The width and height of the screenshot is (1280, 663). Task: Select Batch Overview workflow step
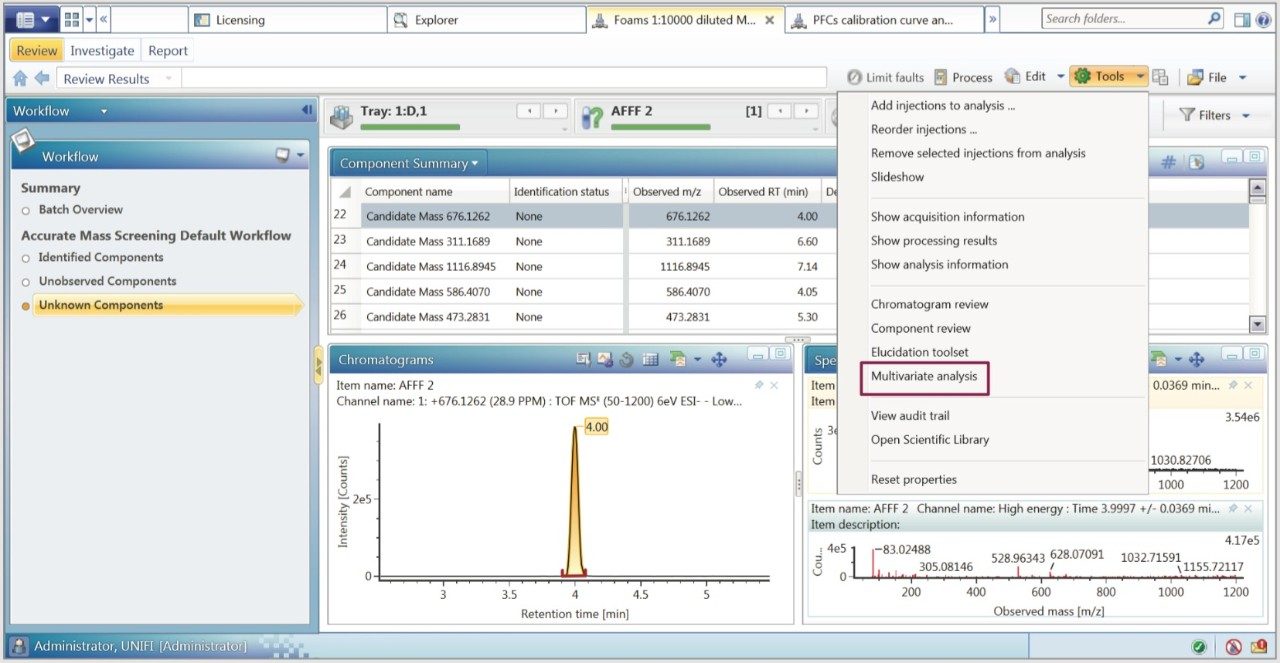[80, 210]
